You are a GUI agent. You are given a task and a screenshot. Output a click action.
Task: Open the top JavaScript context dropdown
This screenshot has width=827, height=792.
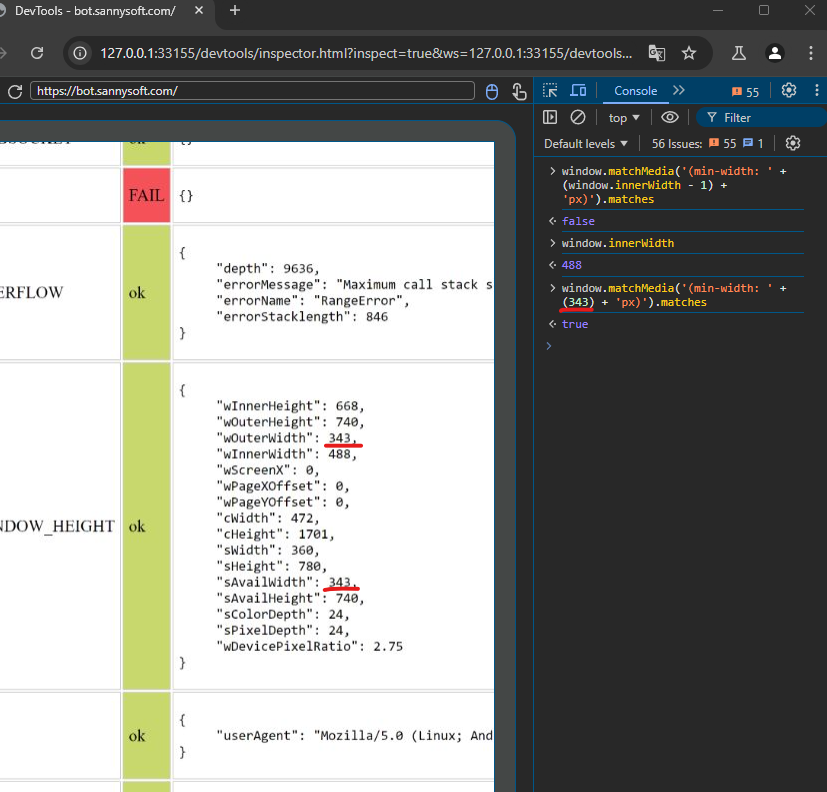[x=624, y=118]
